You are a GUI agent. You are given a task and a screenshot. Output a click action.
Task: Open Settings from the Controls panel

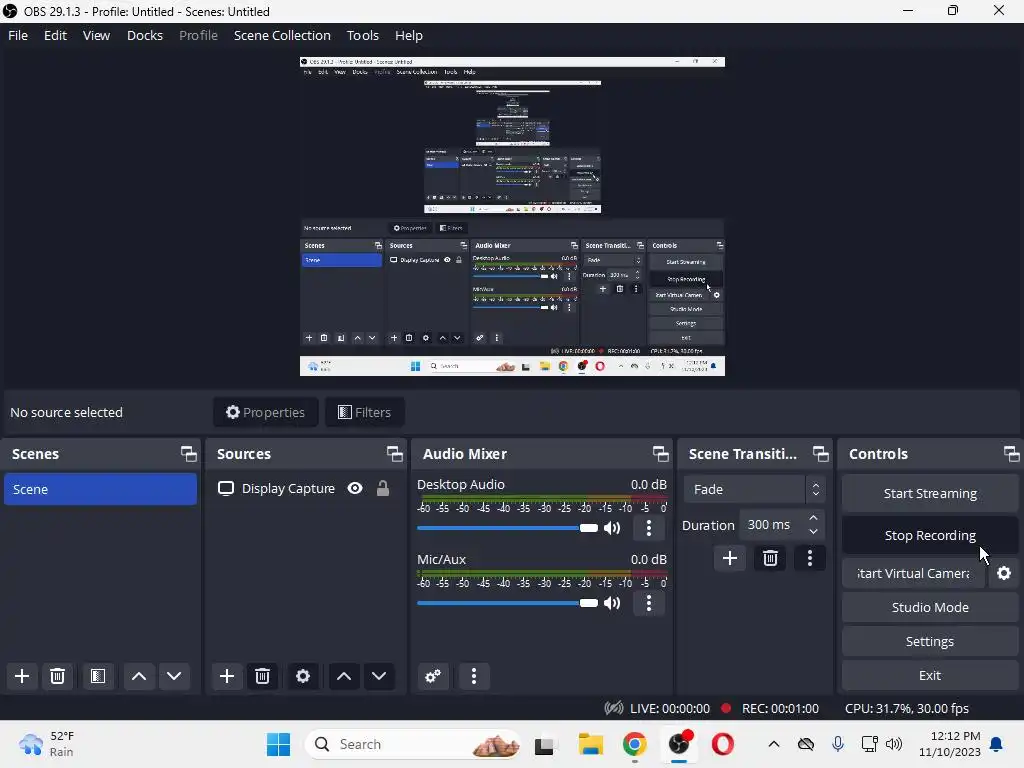tap(930, 641)
